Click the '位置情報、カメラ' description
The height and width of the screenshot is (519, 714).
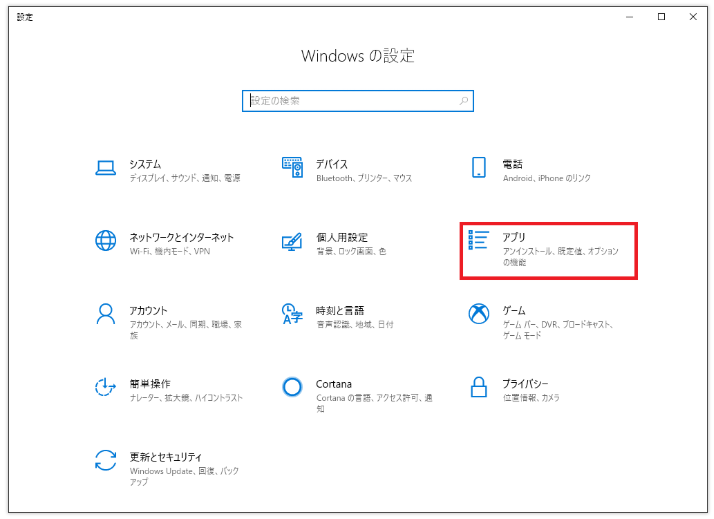click(531, 398)
